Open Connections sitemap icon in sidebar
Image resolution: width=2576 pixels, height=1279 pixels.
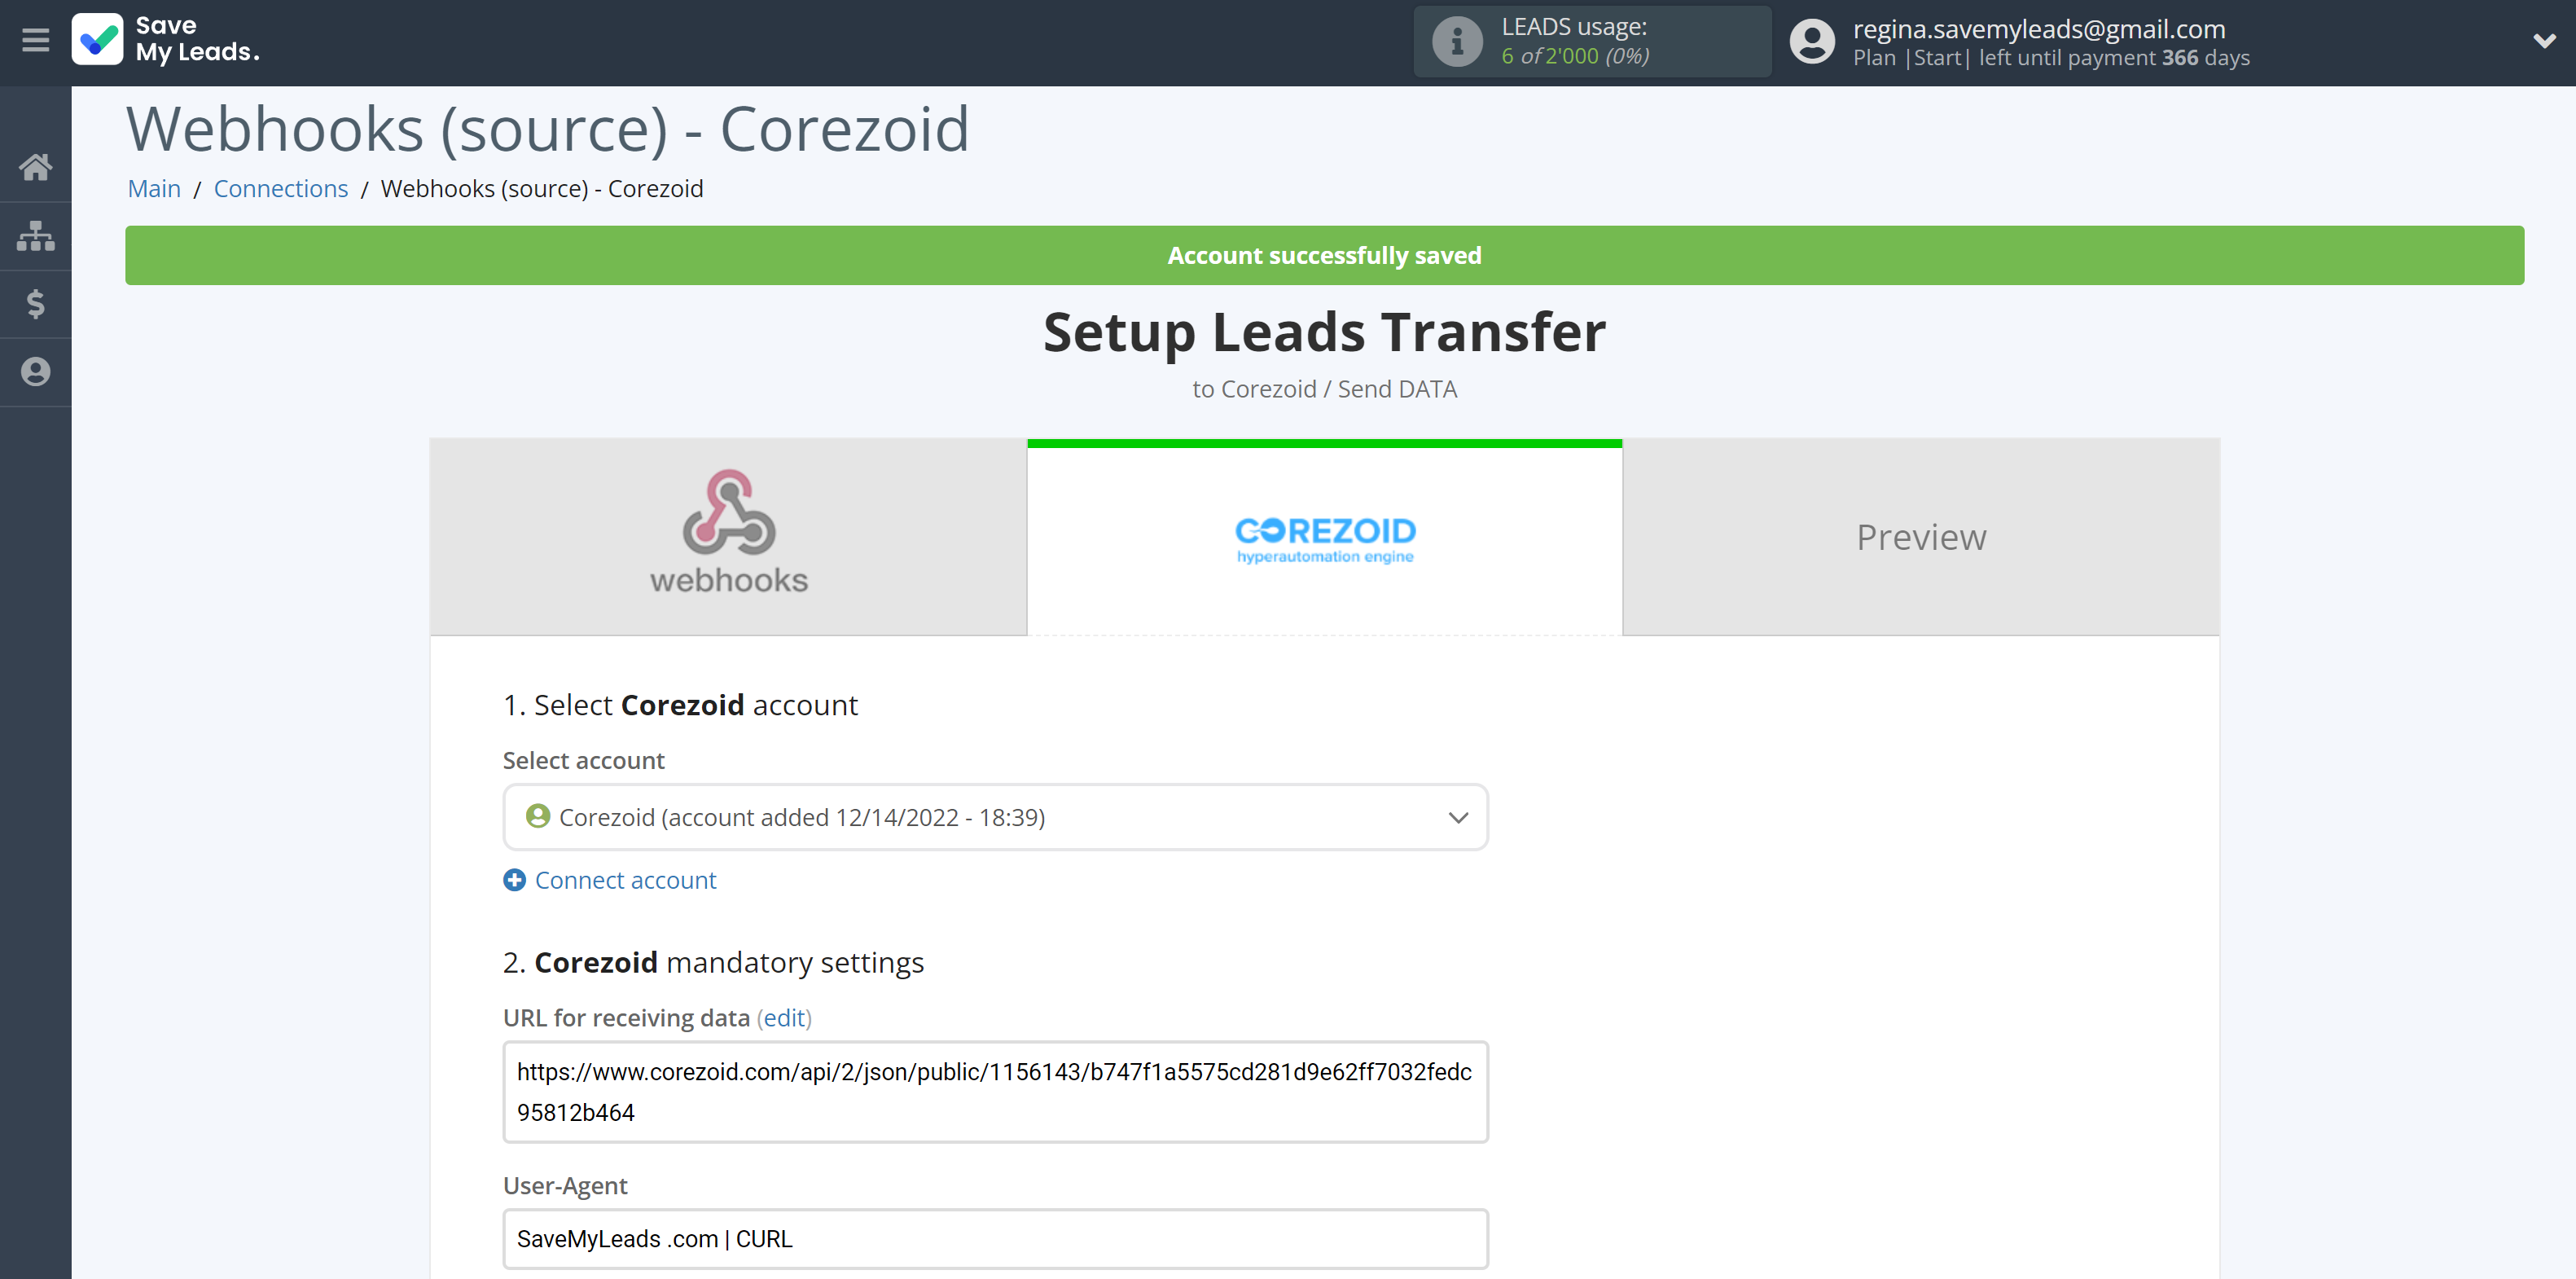tap(36, 236)
